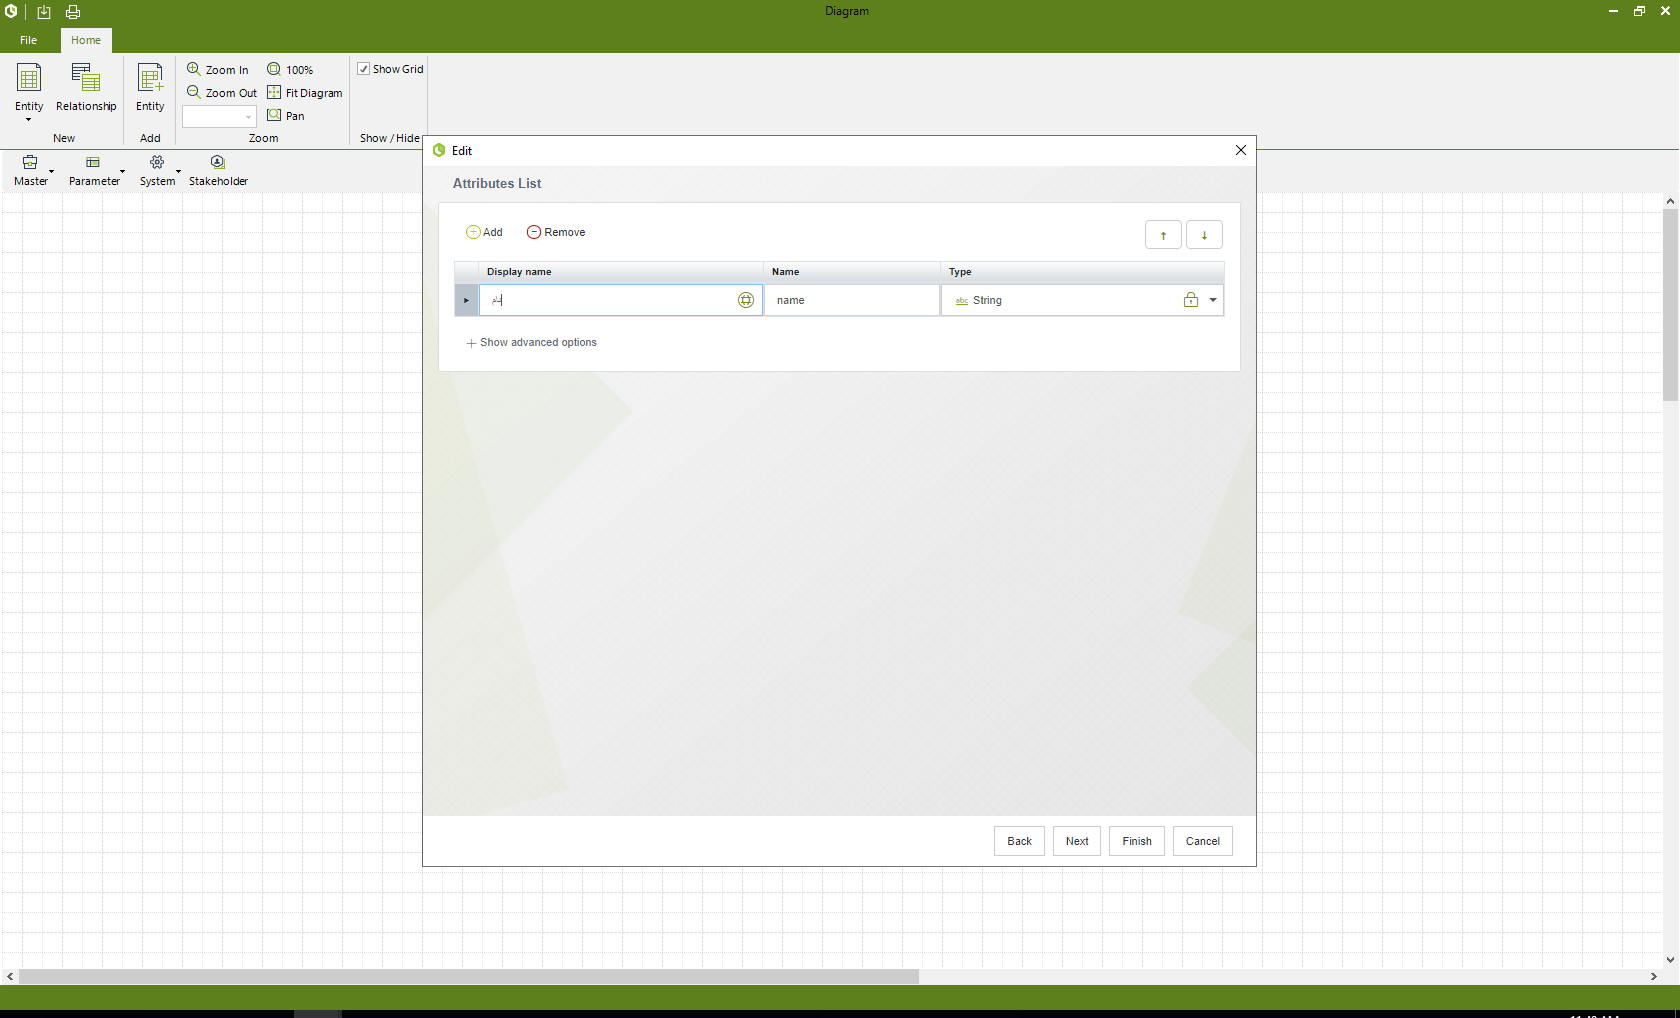The image size is (1680, 1018).
Task: Click the scroll left arrow of horizontal scrollbar
Action: click(x=10, y=976)
